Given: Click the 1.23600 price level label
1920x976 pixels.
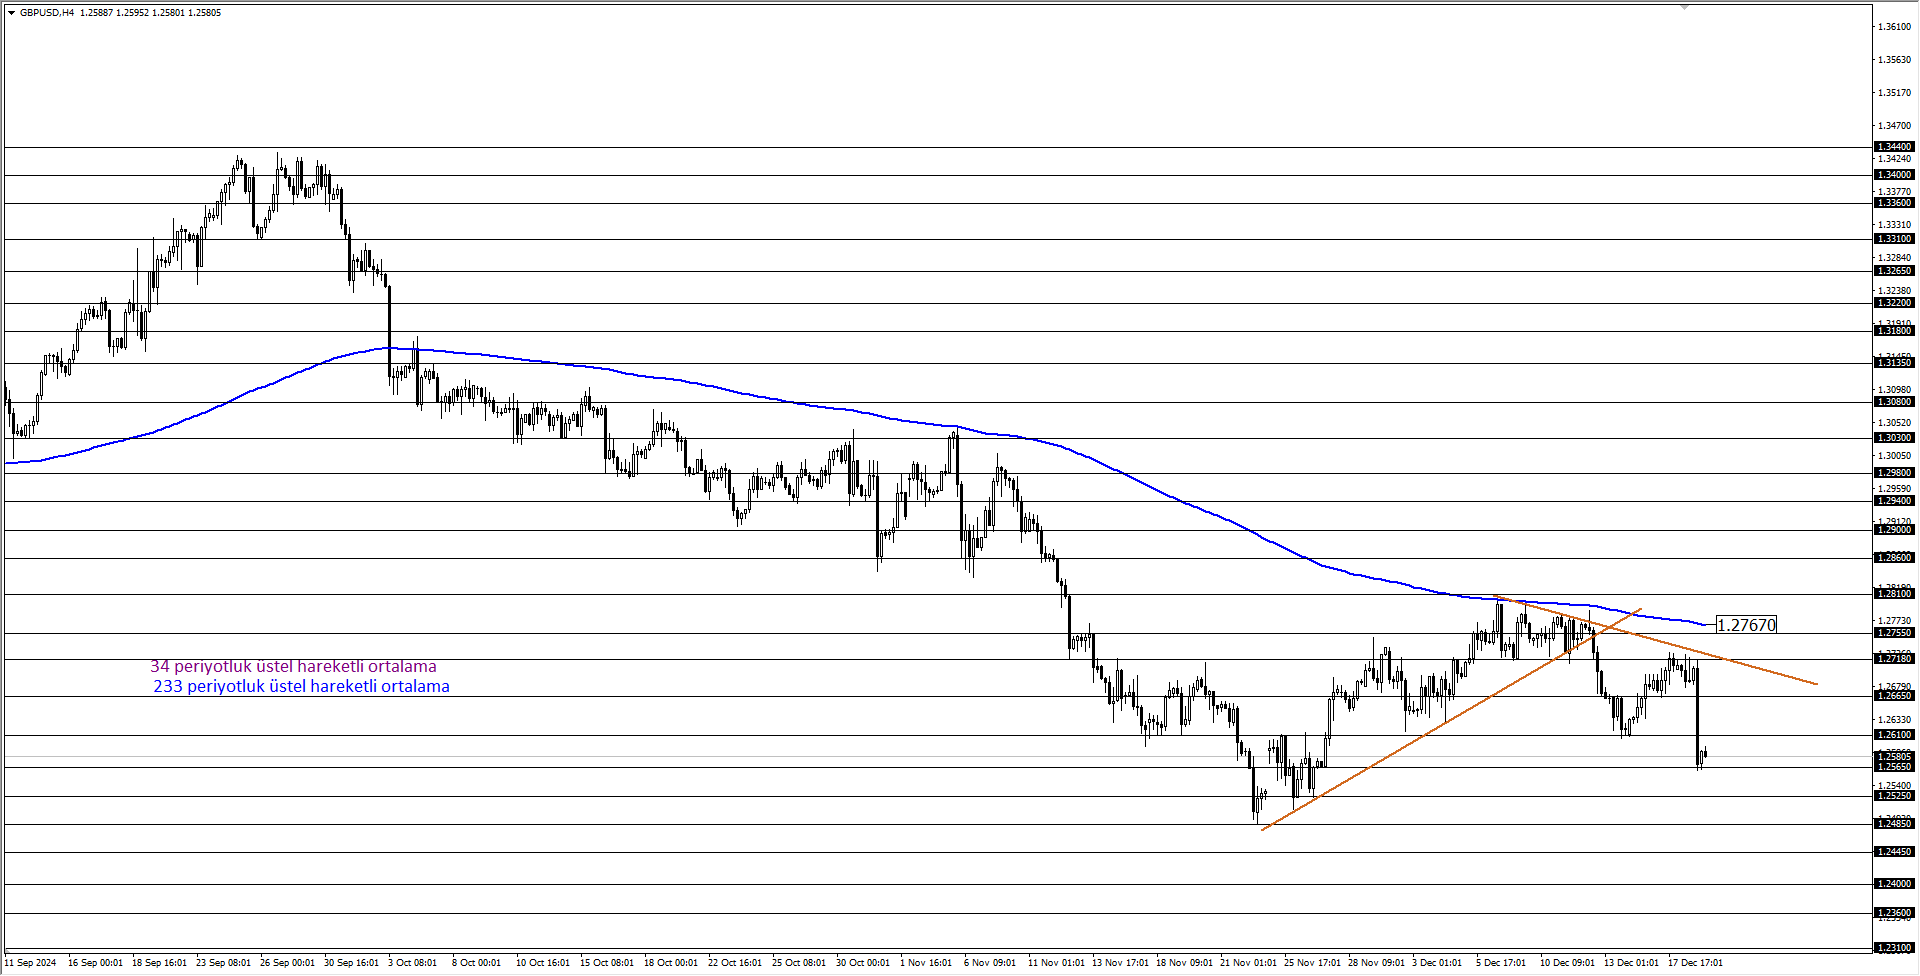Looking at the screenshot, I should [x=1894, y=913].
